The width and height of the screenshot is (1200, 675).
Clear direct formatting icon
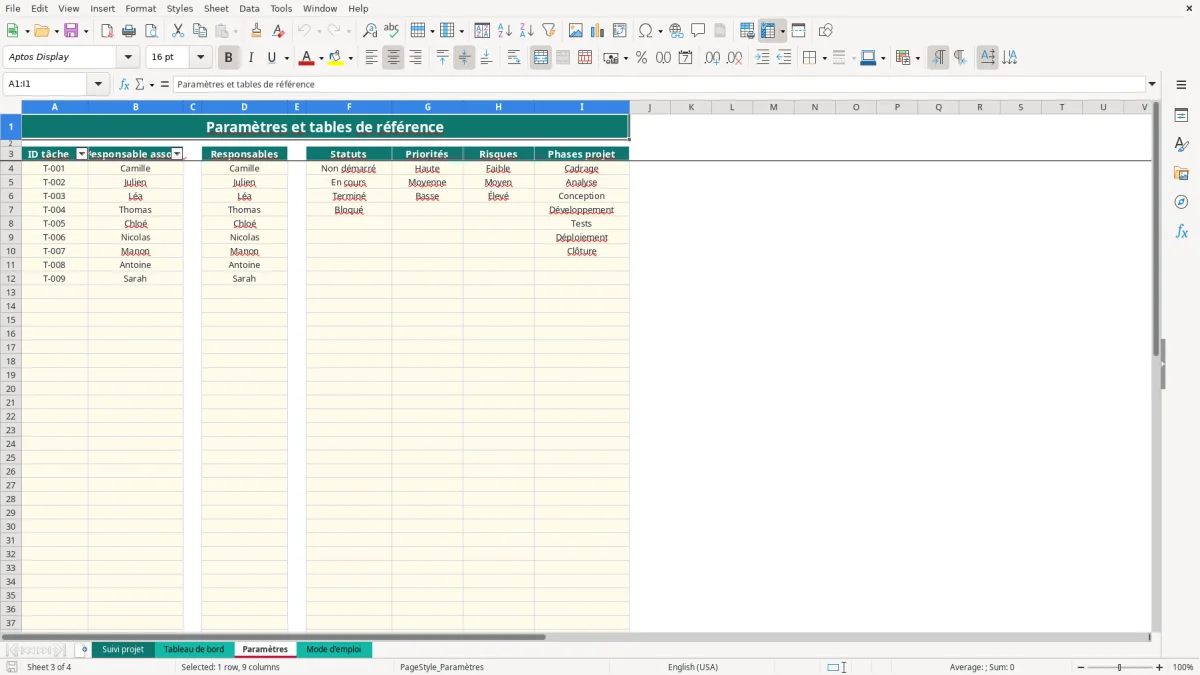click(279, 31)
